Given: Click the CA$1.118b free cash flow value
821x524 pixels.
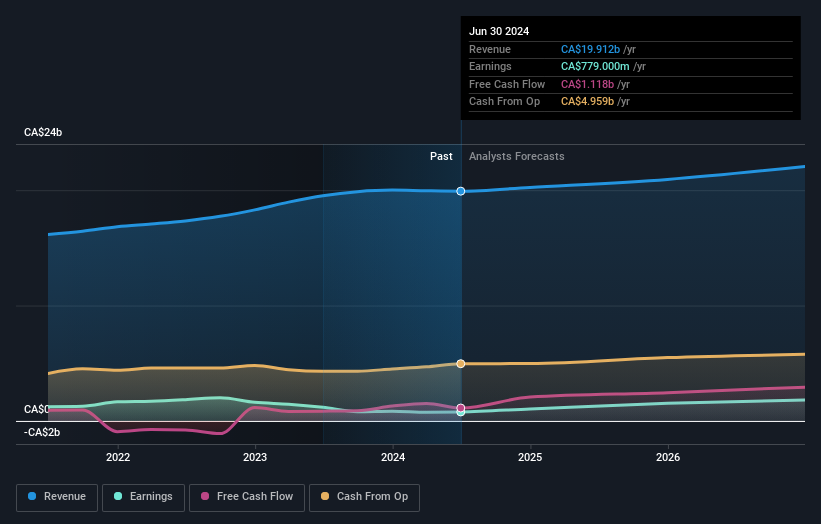Looking at the screenshot, I should tap(587, 84).
